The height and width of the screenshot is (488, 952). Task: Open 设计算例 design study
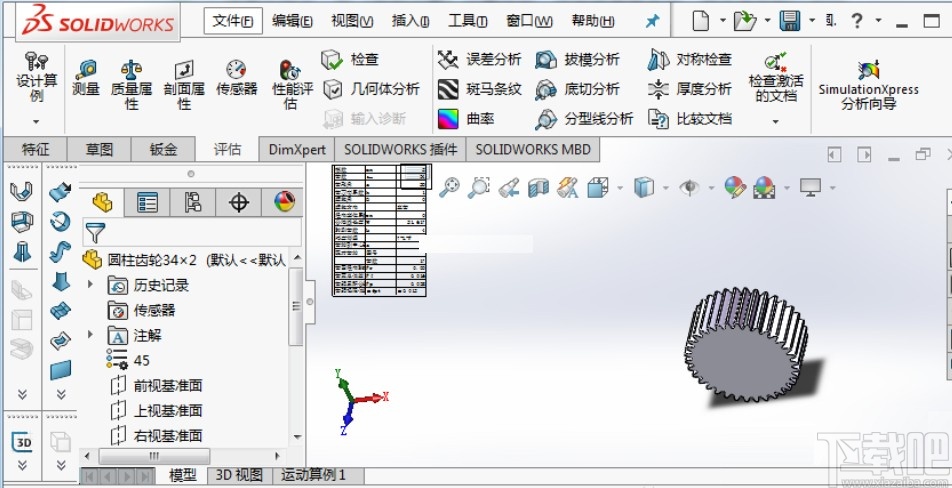[x=36, y=76]
